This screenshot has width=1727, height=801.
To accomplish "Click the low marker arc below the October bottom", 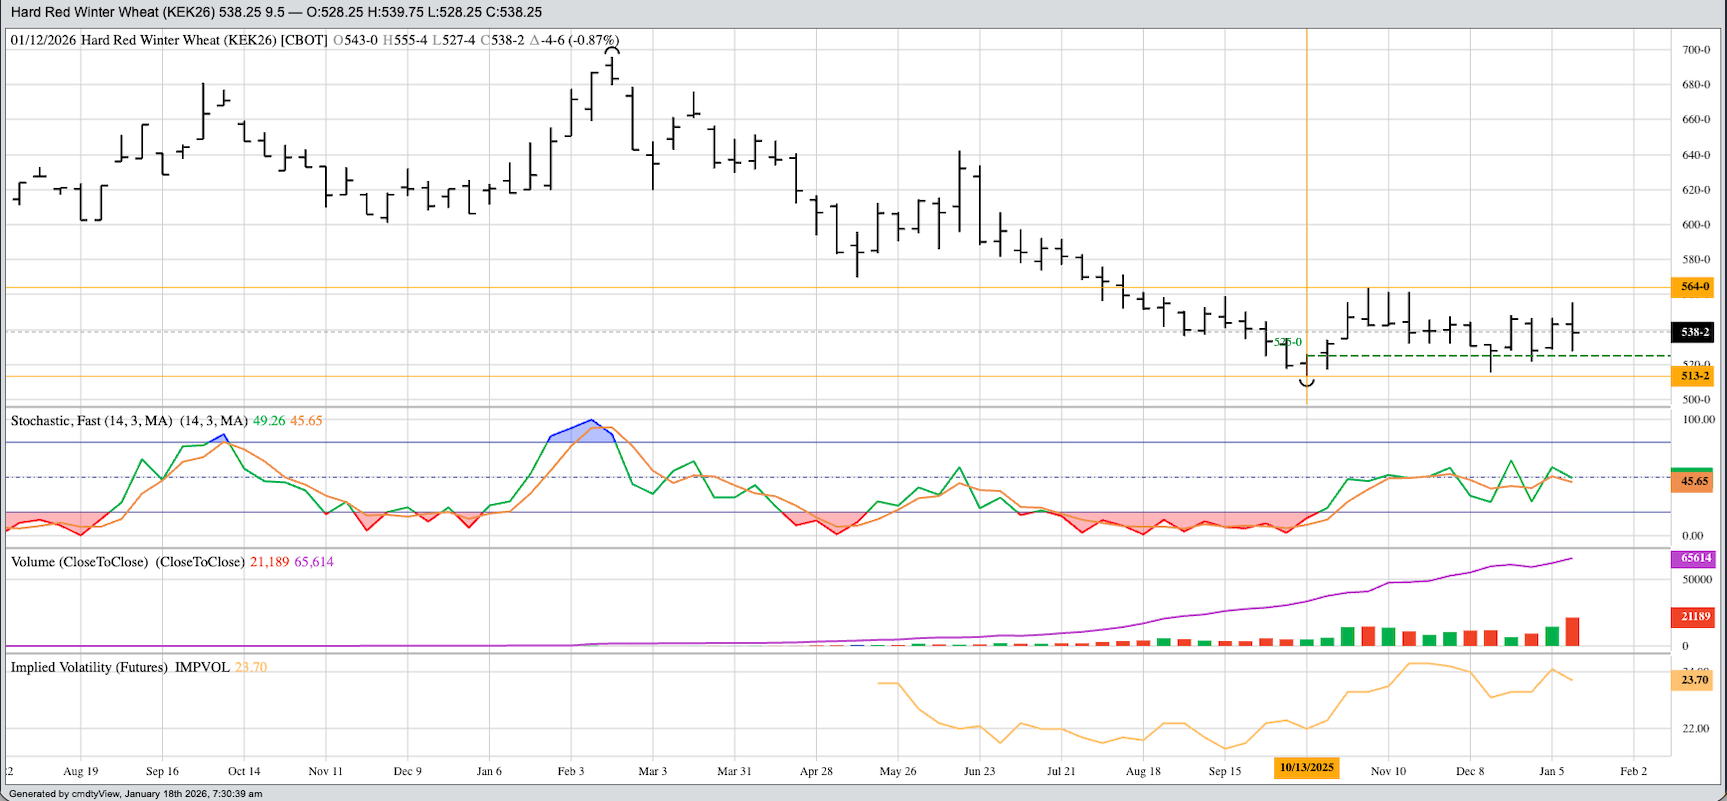I will (1306, 382).
